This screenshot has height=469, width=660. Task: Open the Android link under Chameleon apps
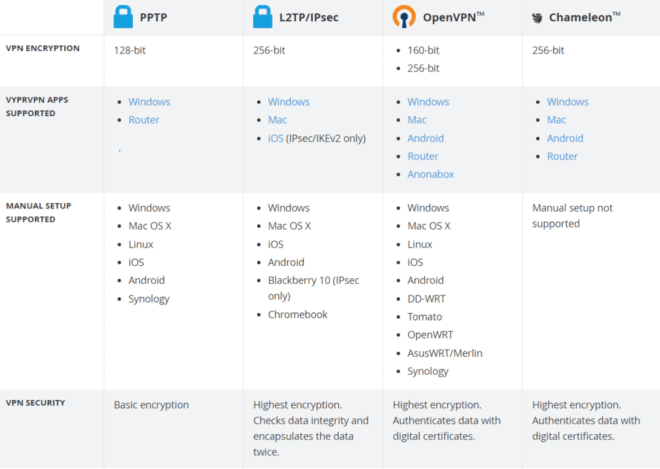(x=565, y=139)
